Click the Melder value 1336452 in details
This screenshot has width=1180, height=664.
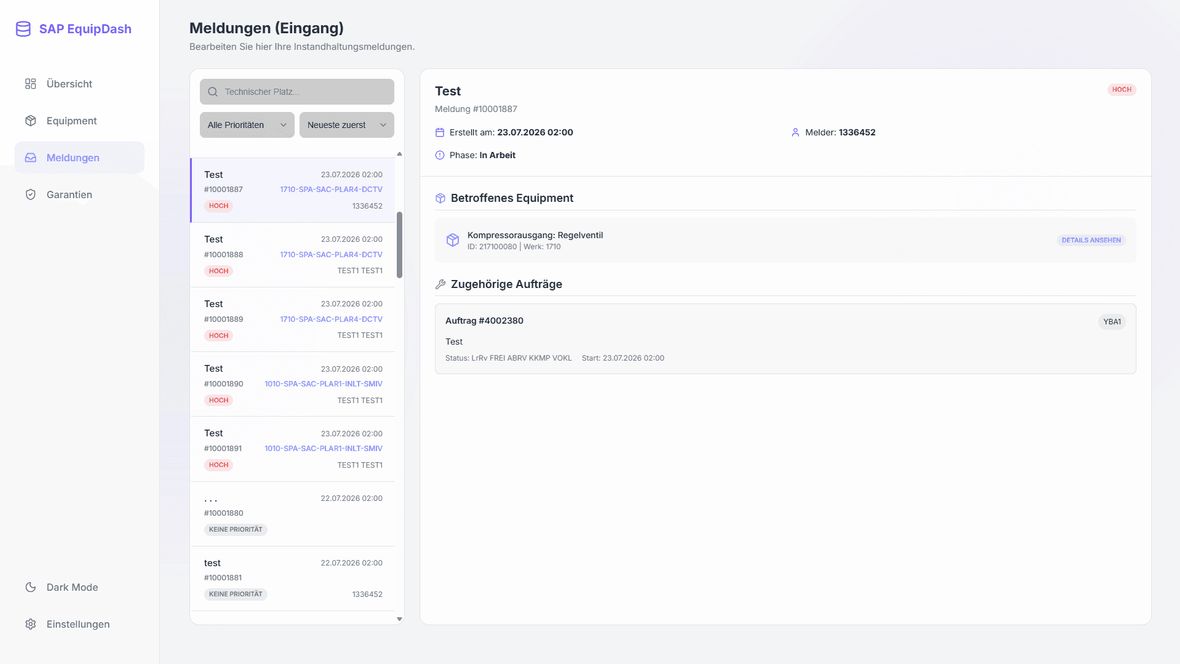pos(857,132)
